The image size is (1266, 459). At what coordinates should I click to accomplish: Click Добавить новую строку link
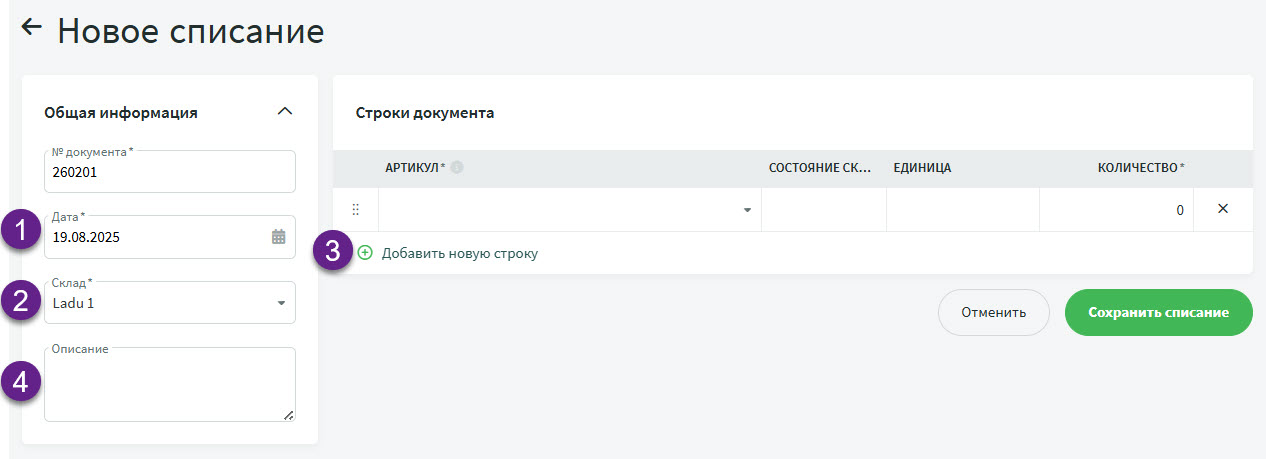pos(460,254)
